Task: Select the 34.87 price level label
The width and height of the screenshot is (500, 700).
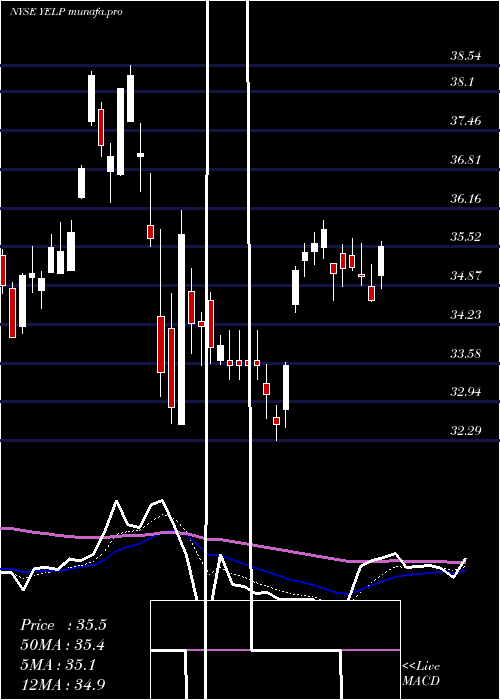Action: pyautogui.click(x=466, y=275)
